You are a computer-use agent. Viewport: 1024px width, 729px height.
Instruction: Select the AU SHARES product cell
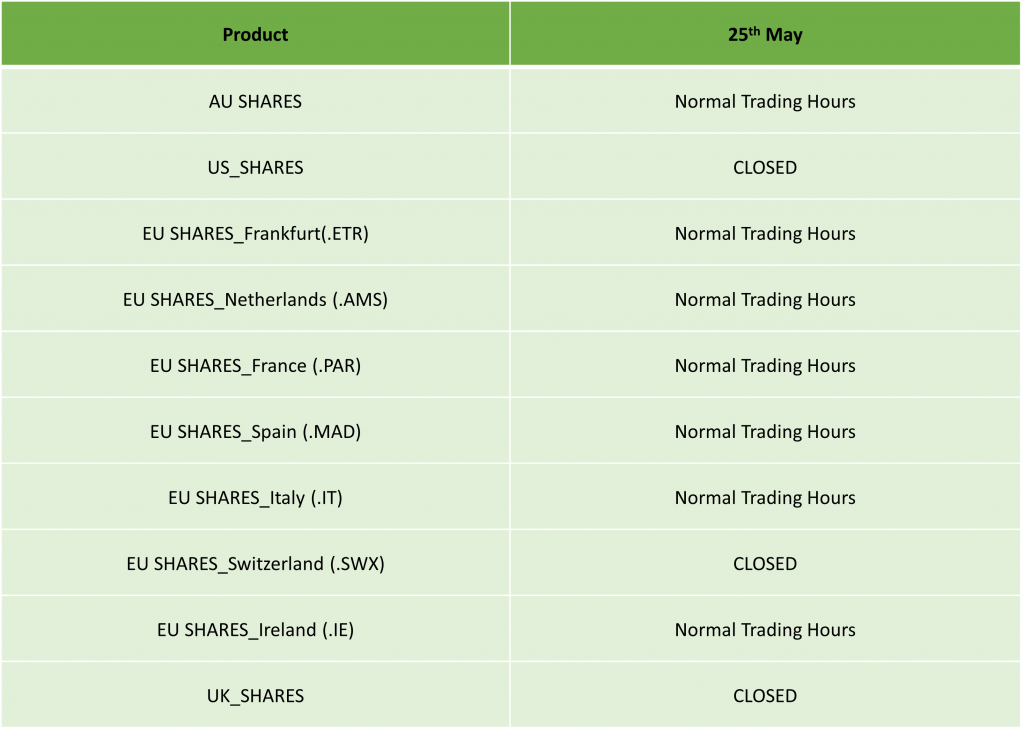[255, 101]
